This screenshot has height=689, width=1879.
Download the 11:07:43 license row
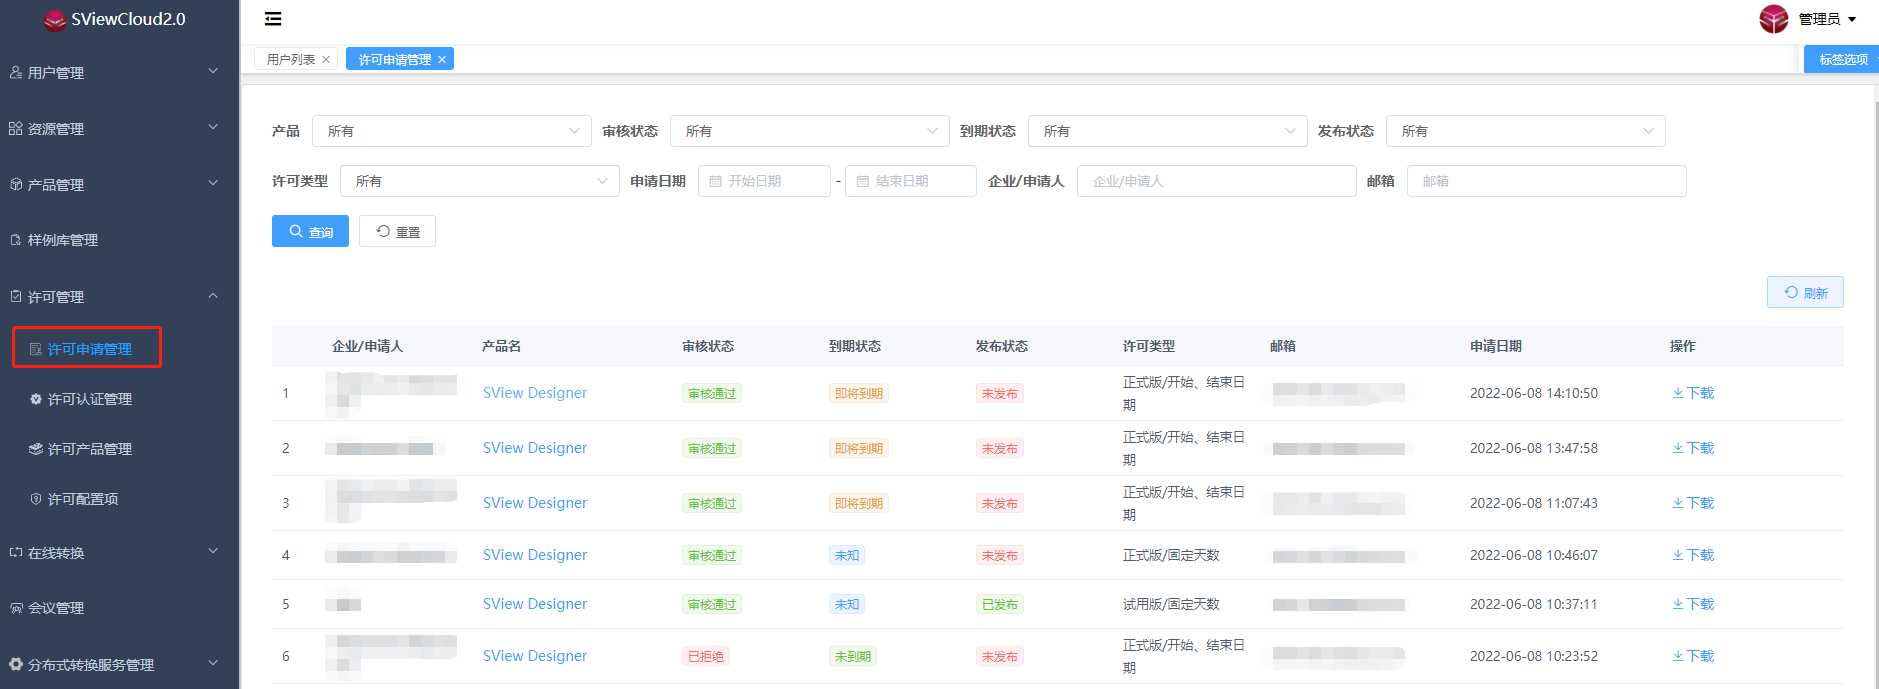point(1693,503)
